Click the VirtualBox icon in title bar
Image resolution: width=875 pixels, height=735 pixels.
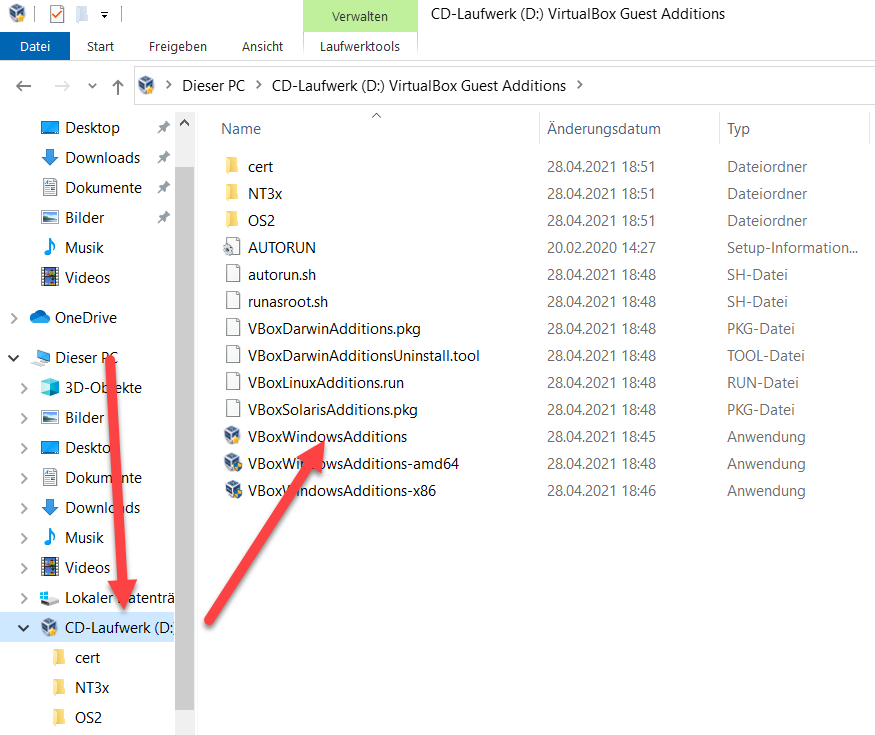[17, 13]
